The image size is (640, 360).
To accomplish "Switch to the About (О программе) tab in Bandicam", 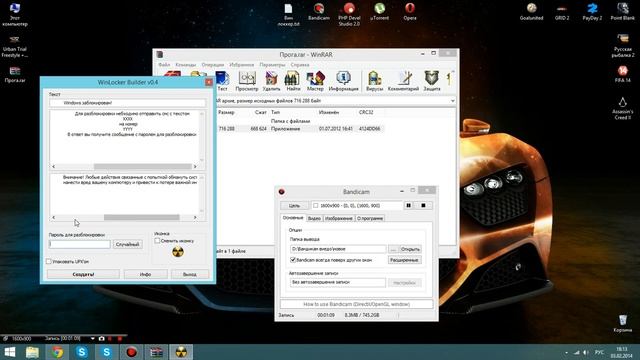I will point(370,218).
